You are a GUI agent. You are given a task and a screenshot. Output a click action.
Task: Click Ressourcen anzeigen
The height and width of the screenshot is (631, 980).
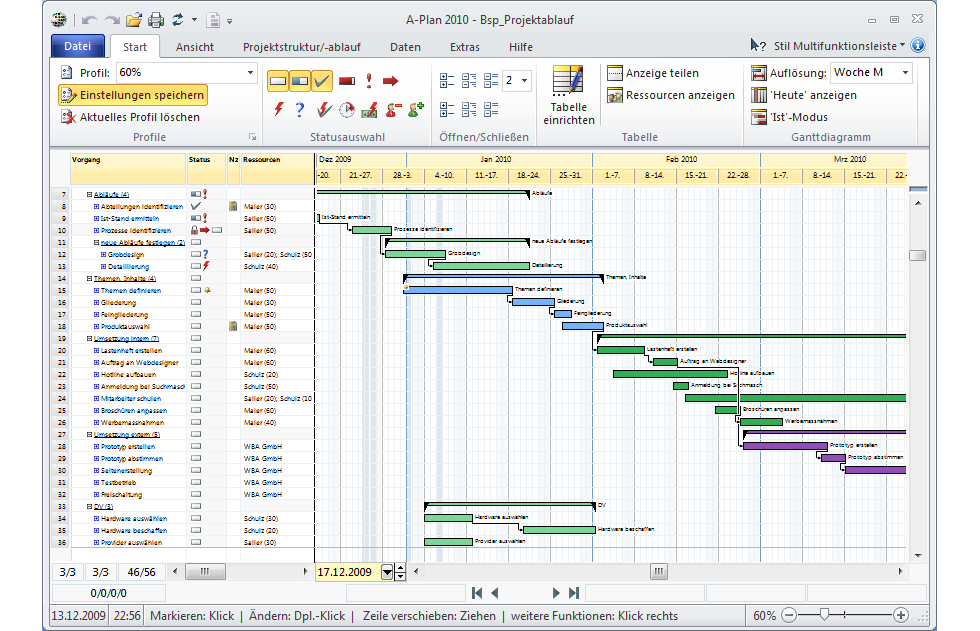coord(671,95)
